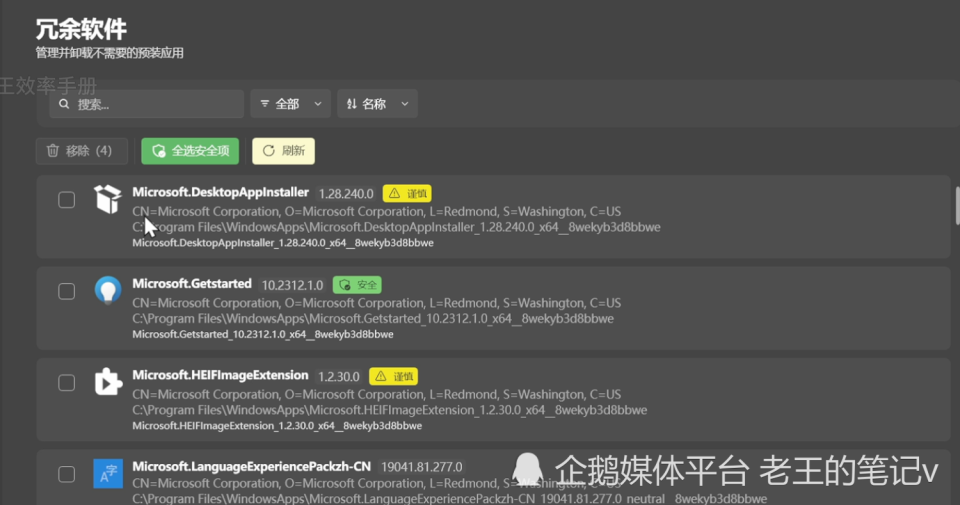Image resolution: width=960 pixels, height=505 pixels.
Task: Click version number 1.2.30.0
Action: coord(339,376)
